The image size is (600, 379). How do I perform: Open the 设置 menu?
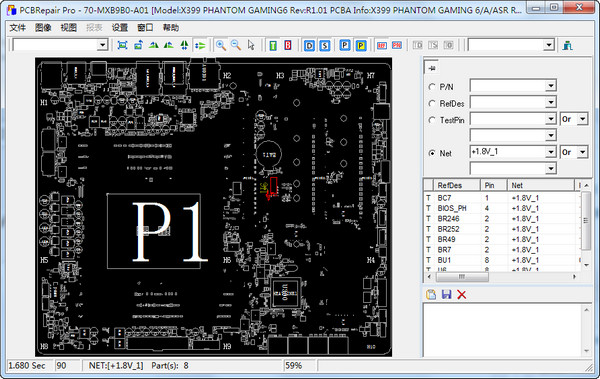coord(119,28)
